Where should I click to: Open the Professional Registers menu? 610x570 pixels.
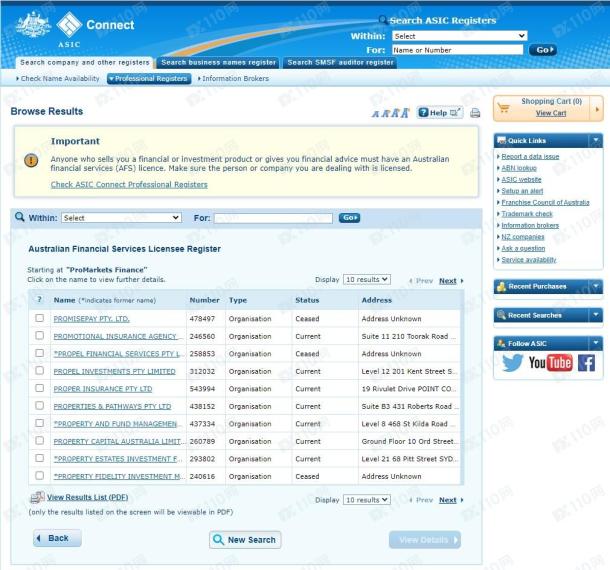tap(149, 79)
